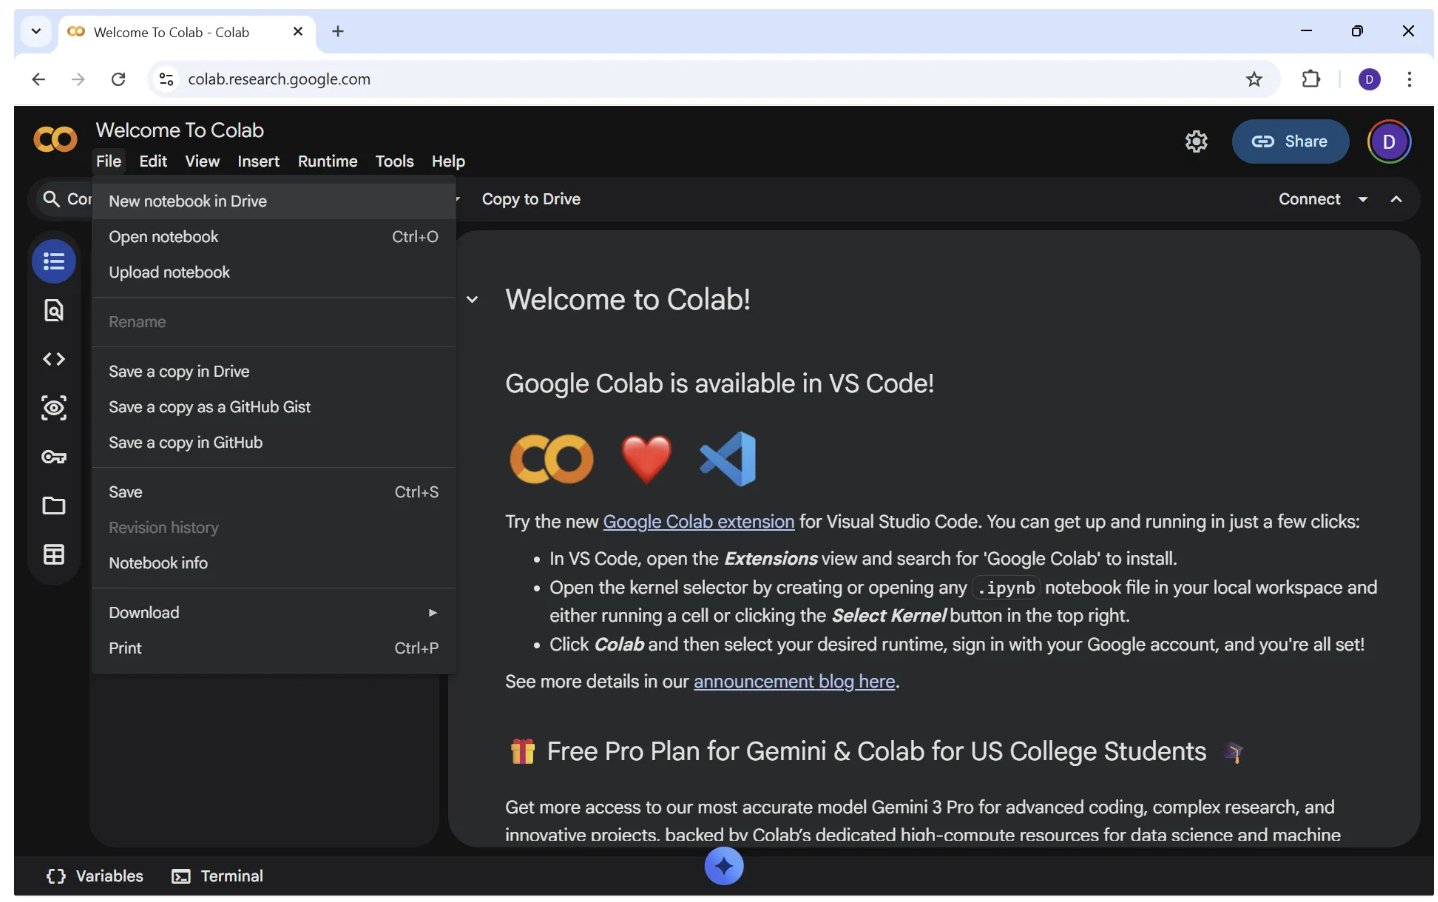
Task: Open the announcement blog here link
Action: pos(794,682)
